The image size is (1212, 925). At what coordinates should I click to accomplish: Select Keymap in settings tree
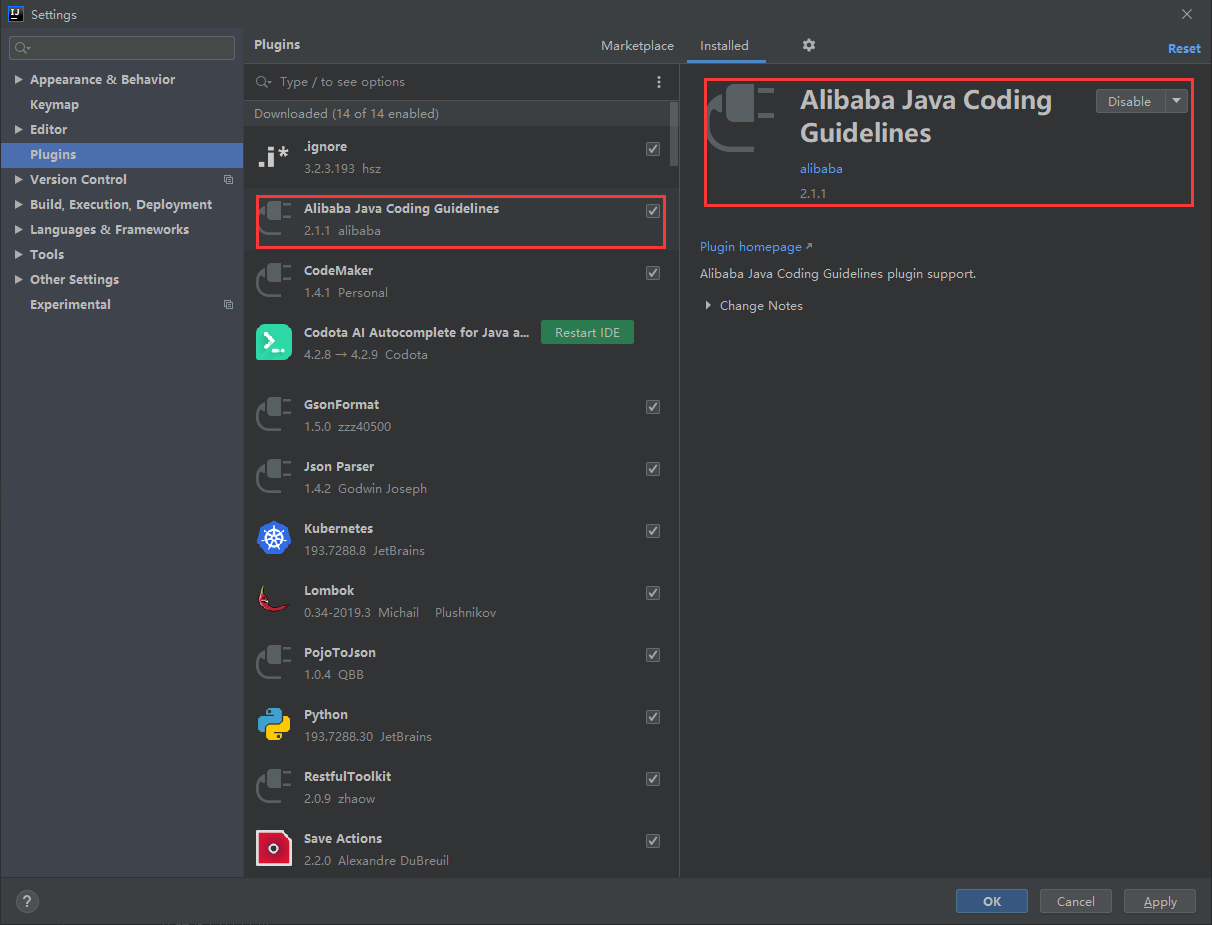[x=54, y=105]
